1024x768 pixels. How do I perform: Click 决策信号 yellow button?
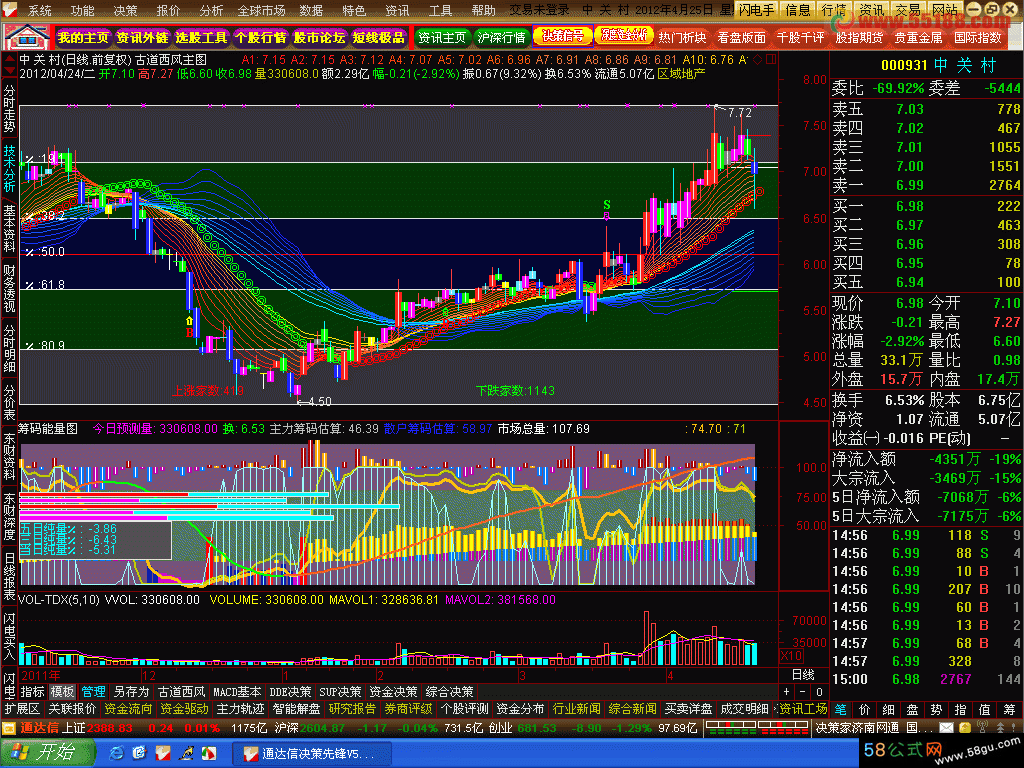point(563,36)
